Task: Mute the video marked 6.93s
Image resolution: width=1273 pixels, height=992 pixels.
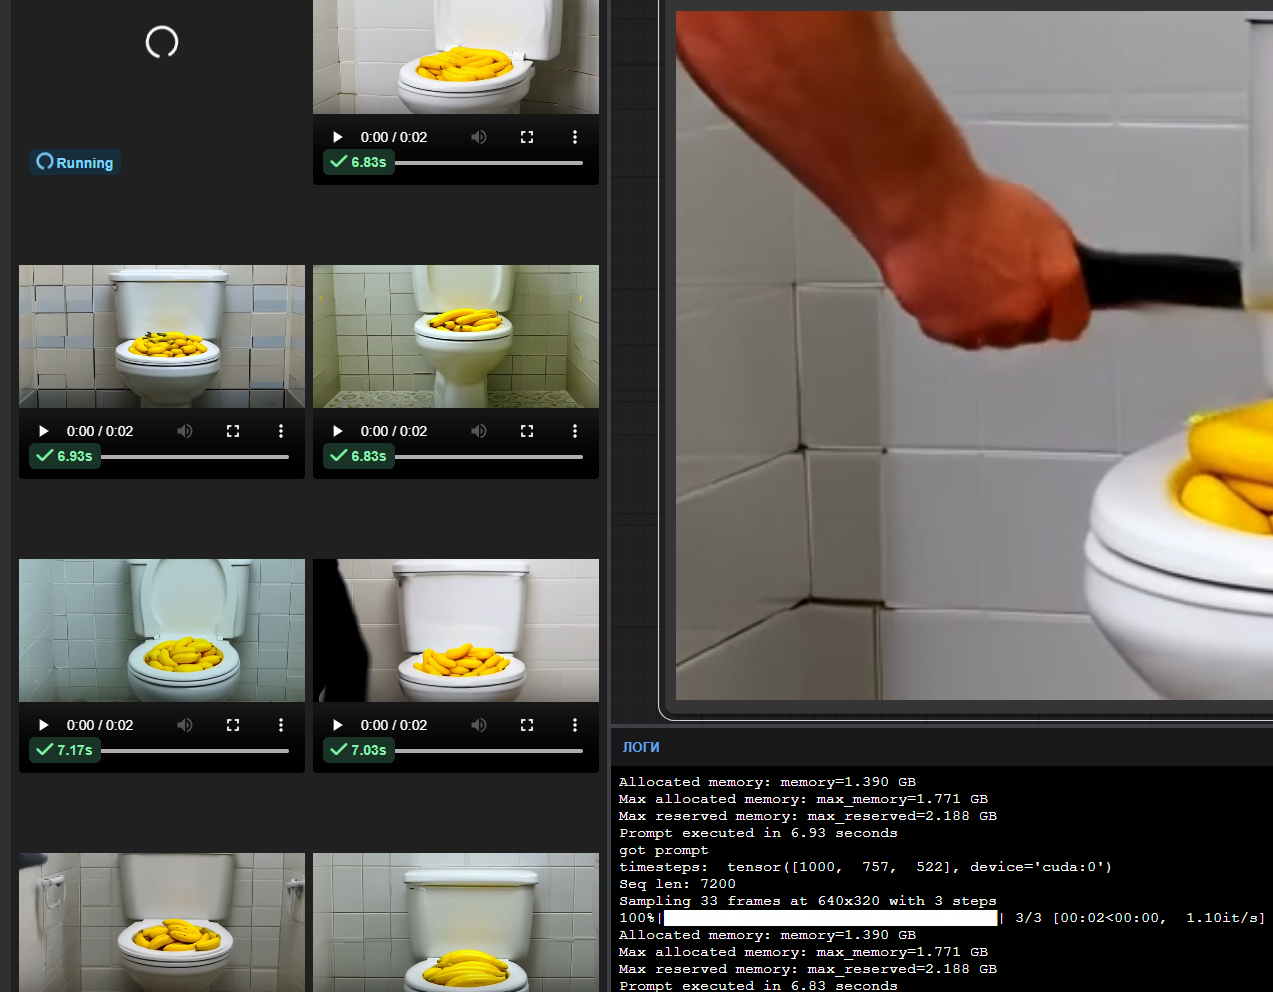Action: pos(185,431)
